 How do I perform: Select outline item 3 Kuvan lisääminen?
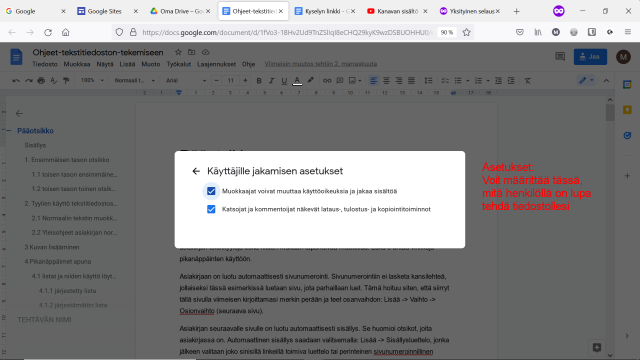[52, 247]
